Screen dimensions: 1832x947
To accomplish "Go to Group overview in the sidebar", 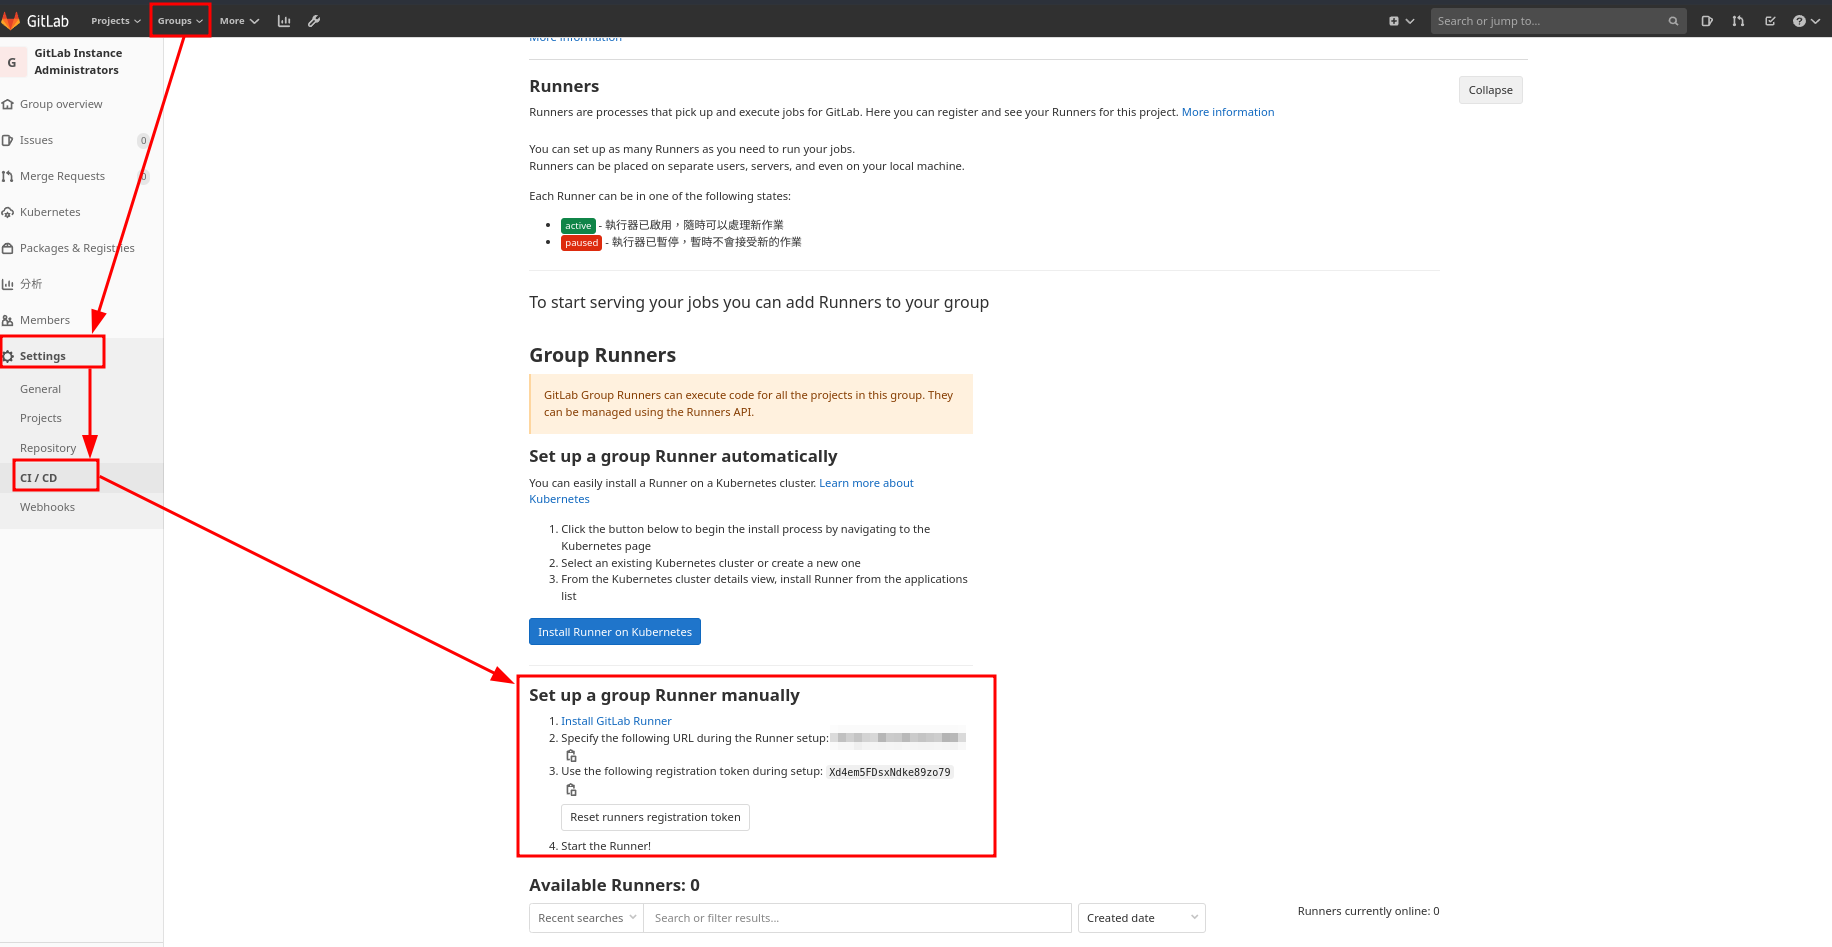I will coord(61,104).
